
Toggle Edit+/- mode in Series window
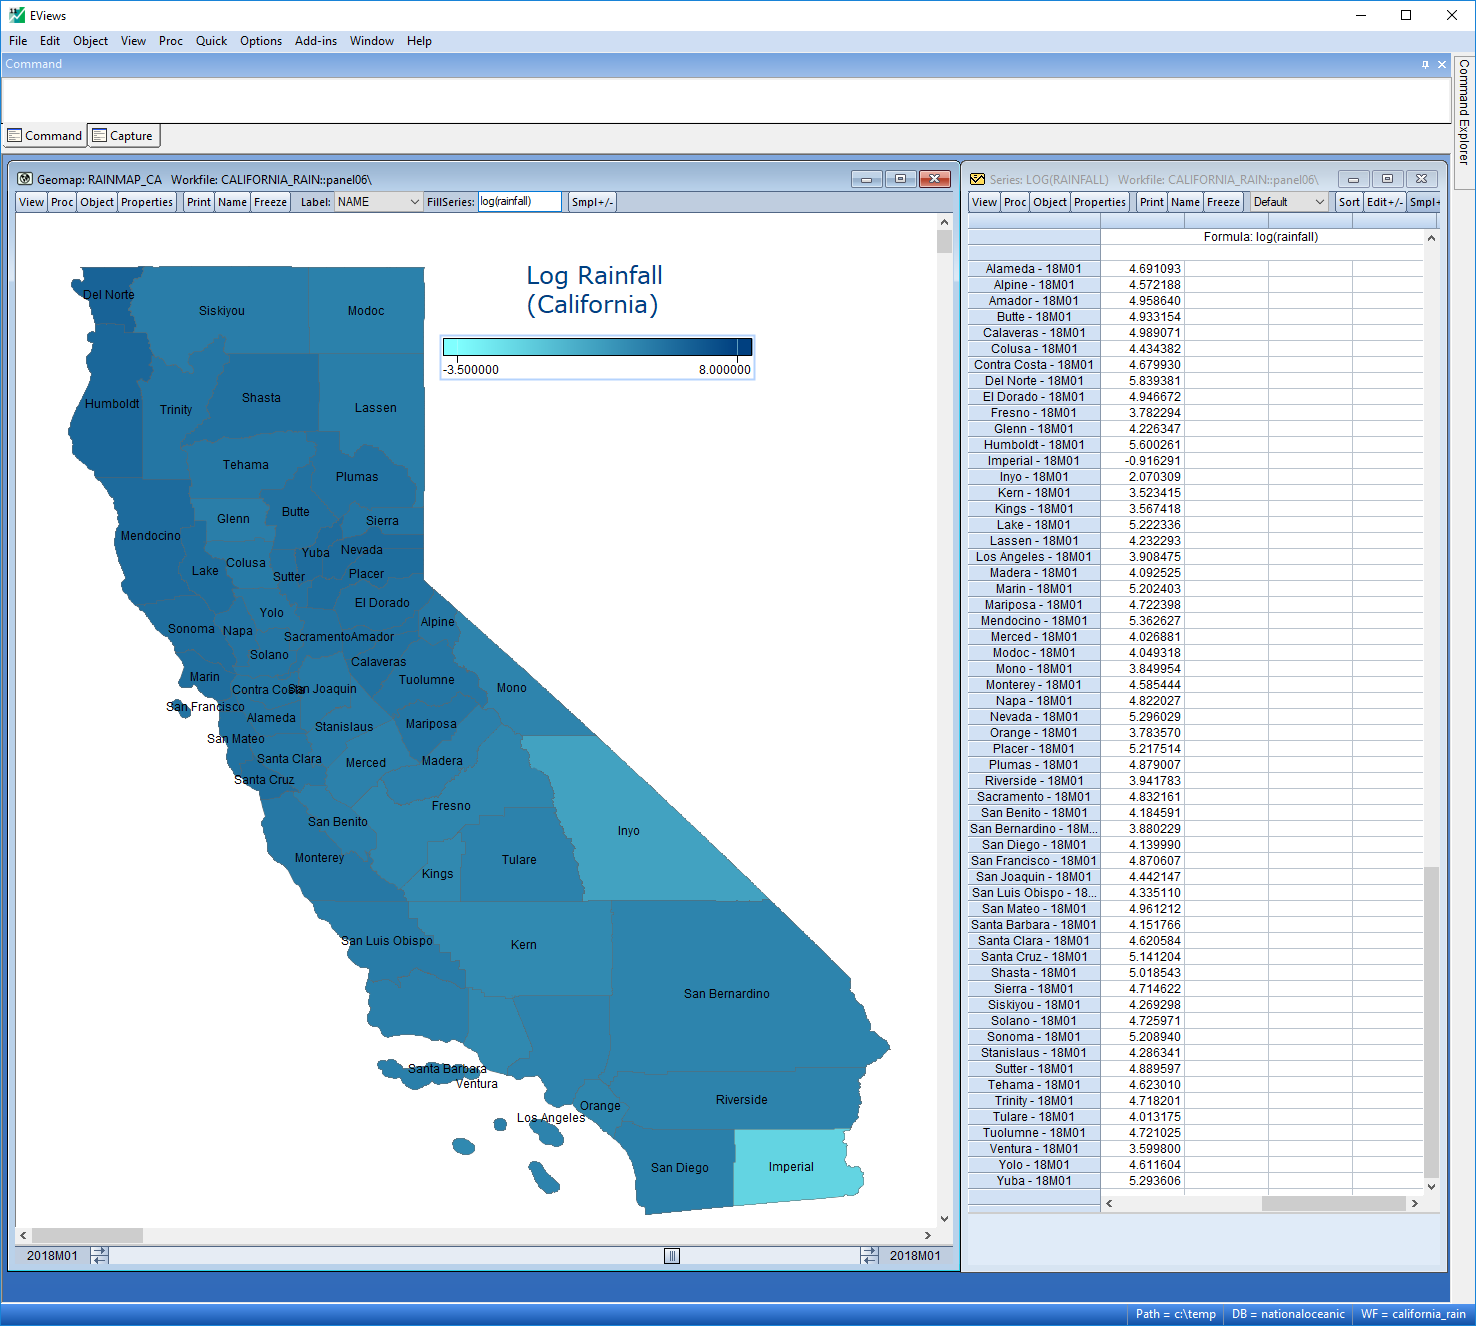1384,202
